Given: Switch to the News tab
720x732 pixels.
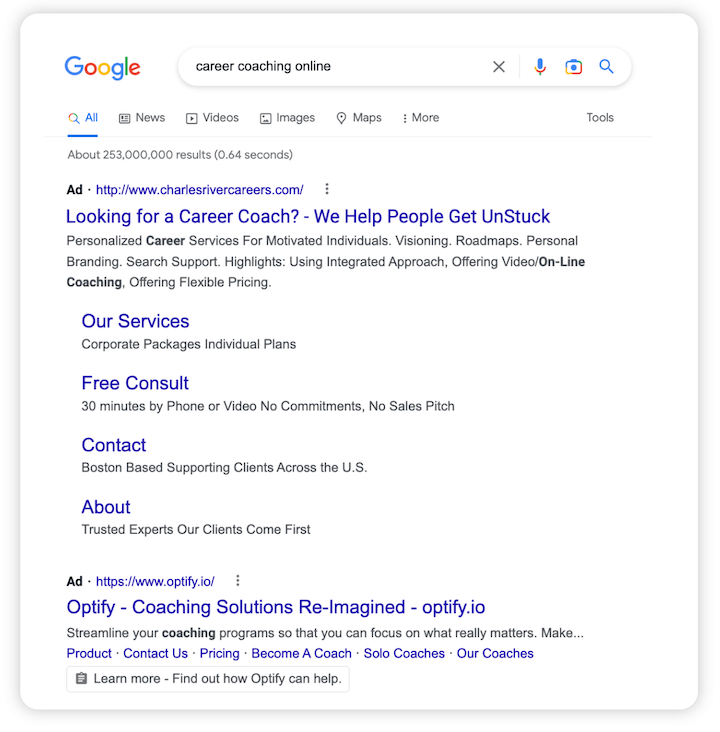Looking at the screenshot, I should pos(142,118).
